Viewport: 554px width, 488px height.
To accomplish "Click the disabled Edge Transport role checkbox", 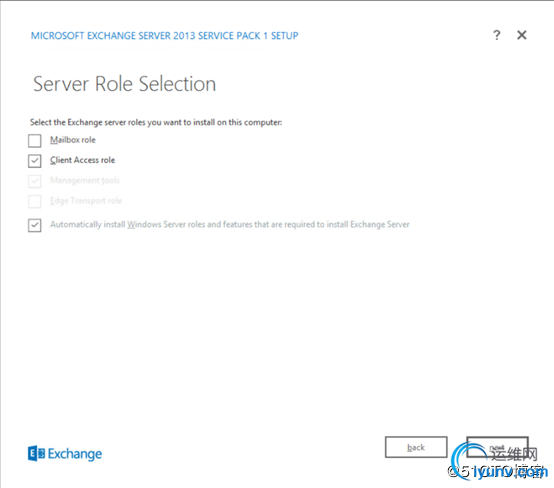I will (x=35, y=201).
